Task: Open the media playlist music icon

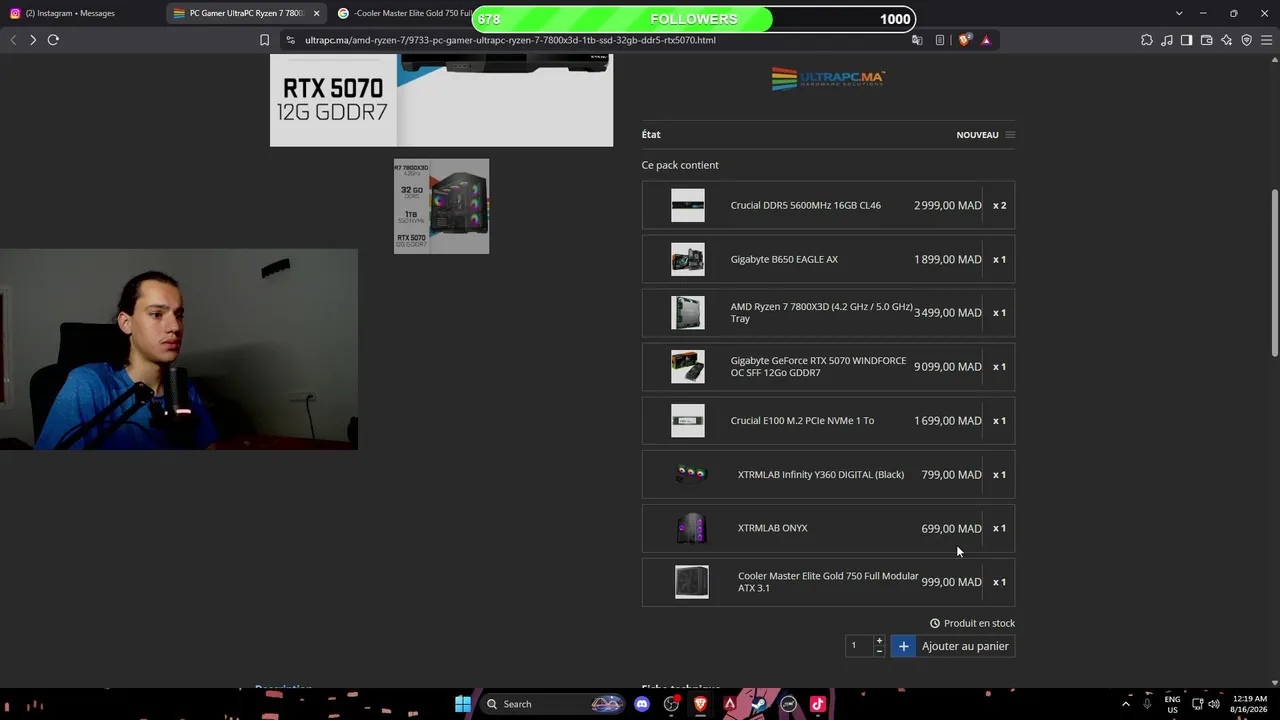Action: [x=1167, y=40]
